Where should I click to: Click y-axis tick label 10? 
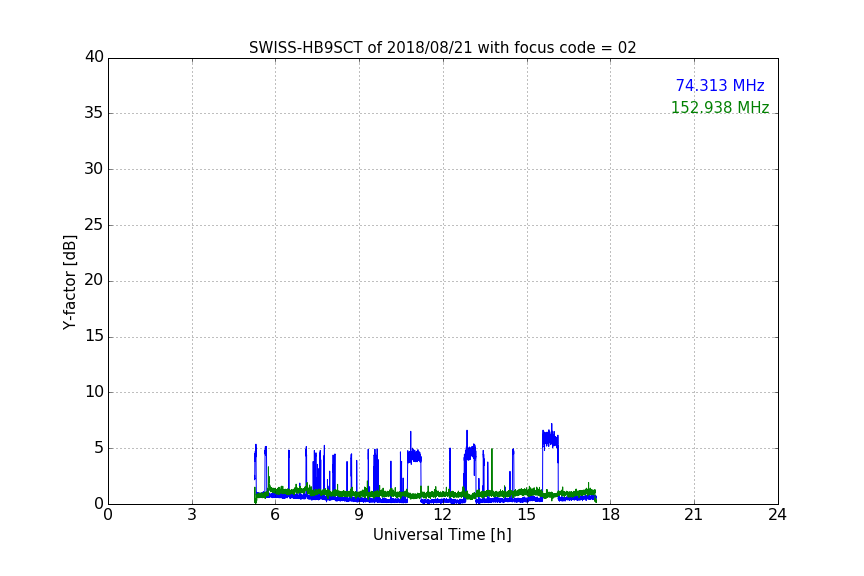point(94,392)
